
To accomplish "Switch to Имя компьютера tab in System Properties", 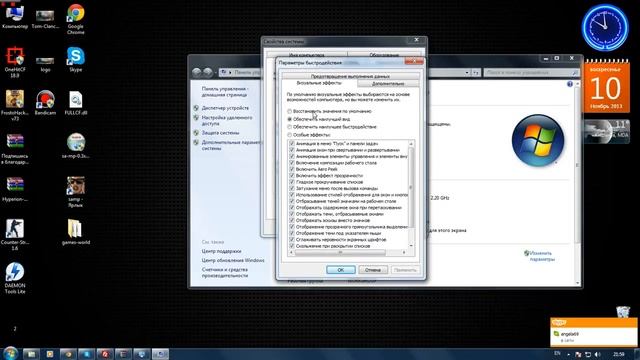I will (307, 55).
